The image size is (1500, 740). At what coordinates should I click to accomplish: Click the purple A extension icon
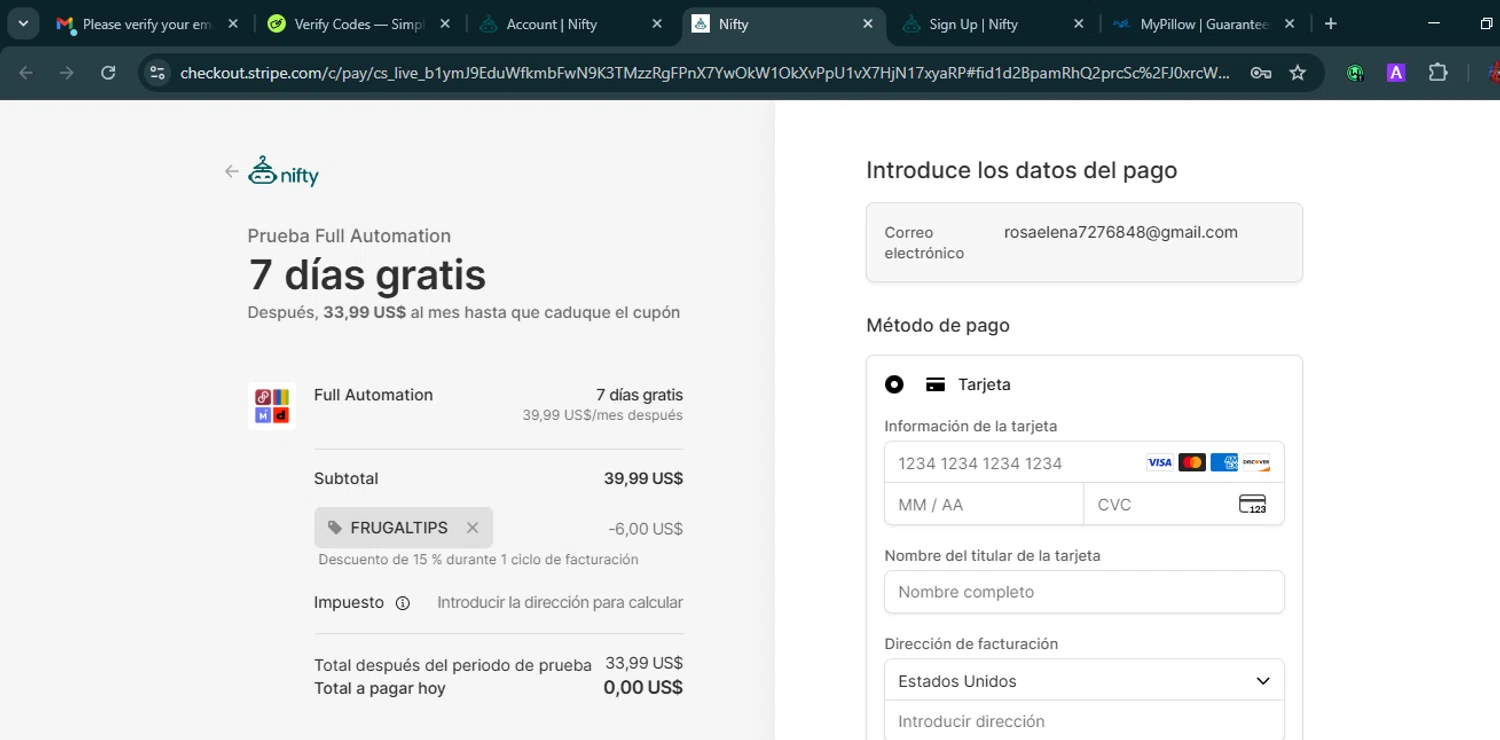pos(1396,73)
